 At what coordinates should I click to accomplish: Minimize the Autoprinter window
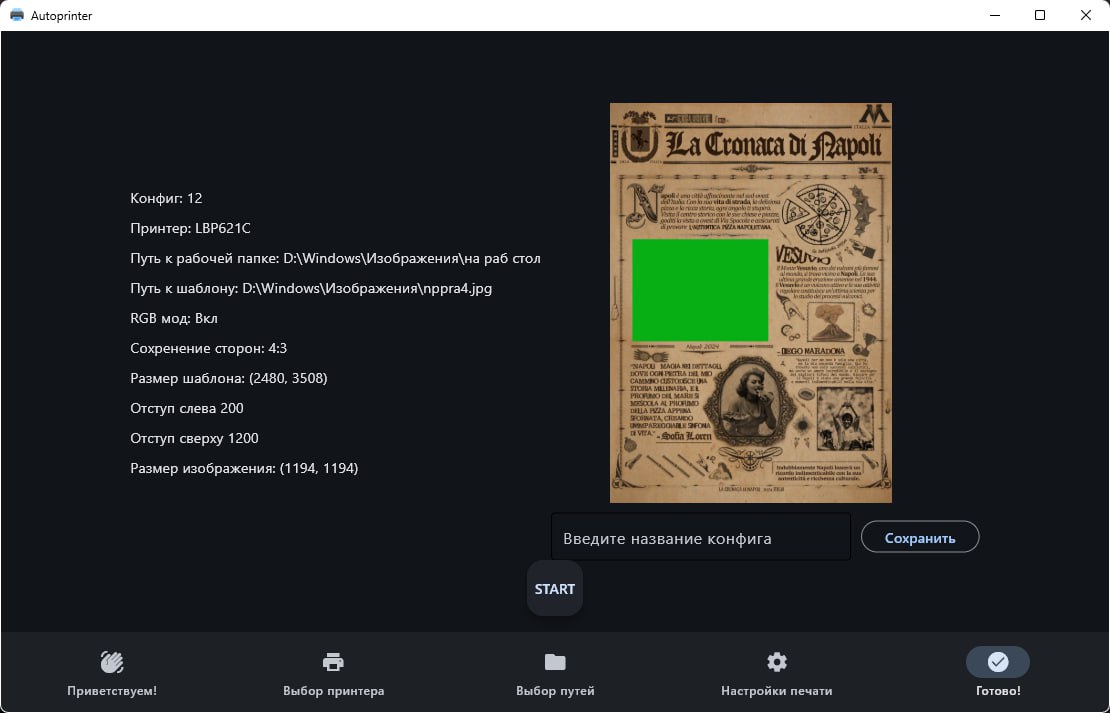click(995, 15)
